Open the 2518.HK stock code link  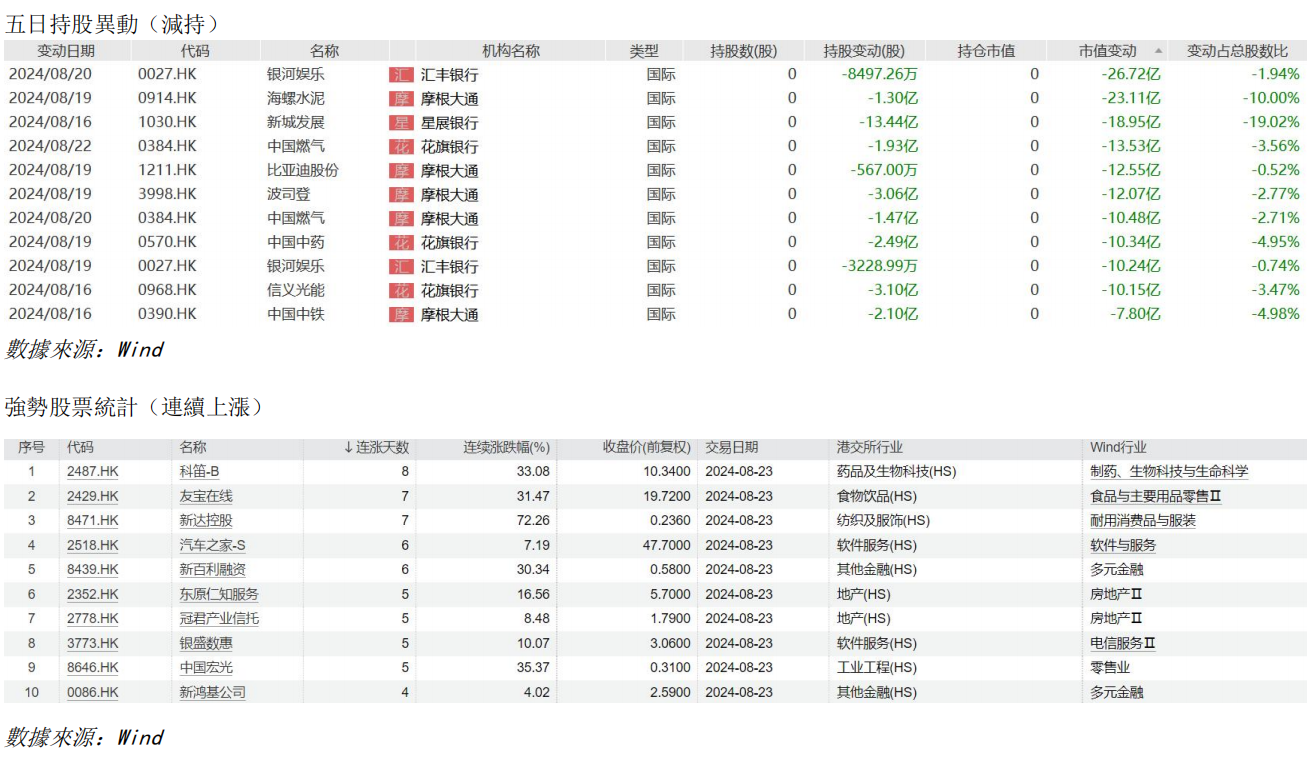(92, 545)
